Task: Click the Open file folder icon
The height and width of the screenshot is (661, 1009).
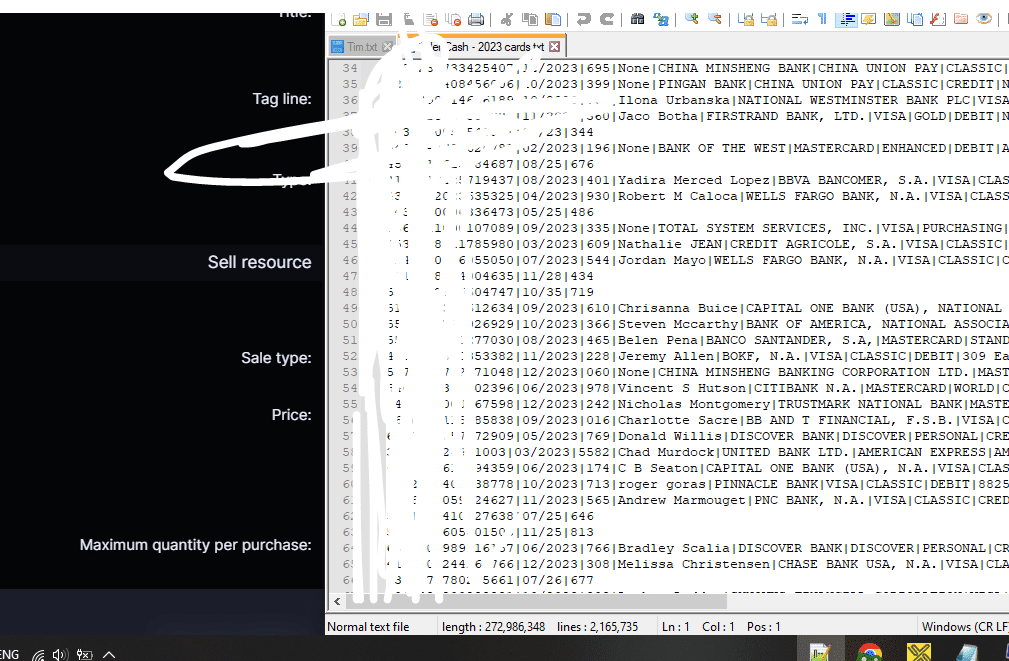Action: 361,19
